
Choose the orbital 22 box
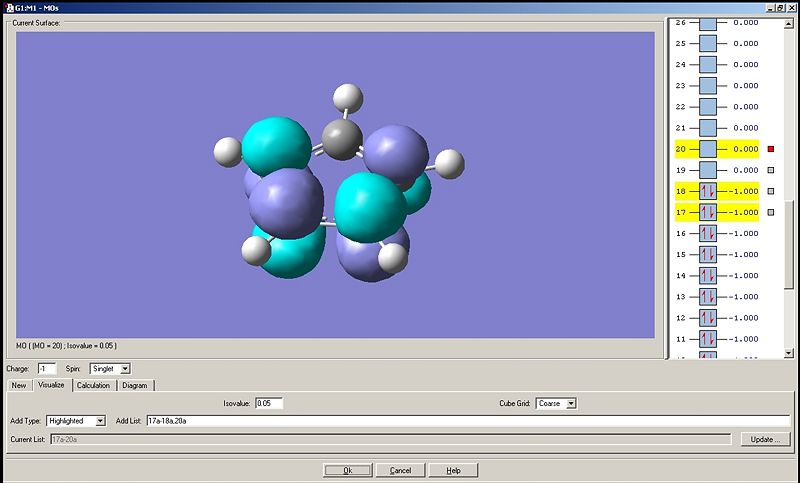coord(708,107)
